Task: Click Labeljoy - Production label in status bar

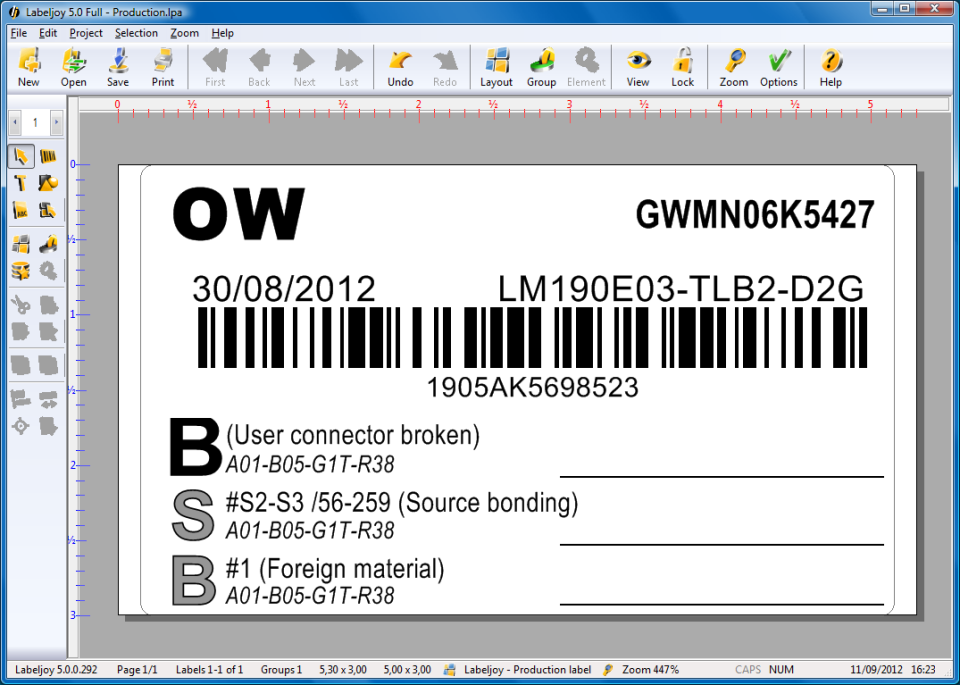Action: (x=527, y=670)
